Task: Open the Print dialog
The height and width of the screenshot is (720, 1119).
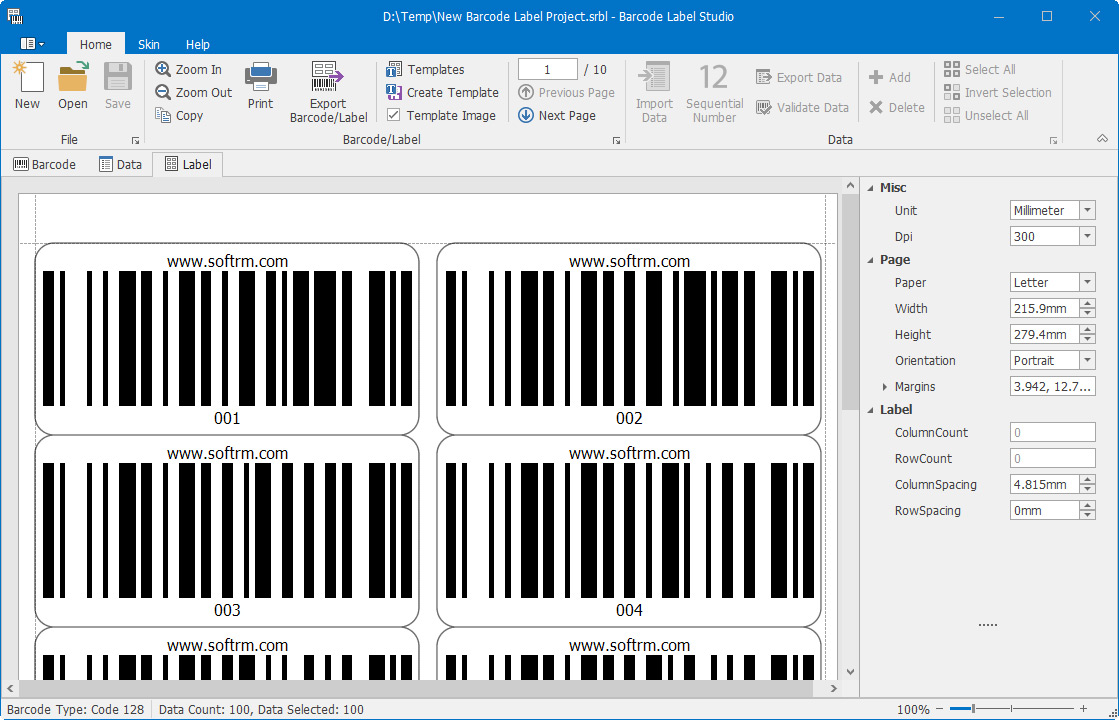Action: 260,87
